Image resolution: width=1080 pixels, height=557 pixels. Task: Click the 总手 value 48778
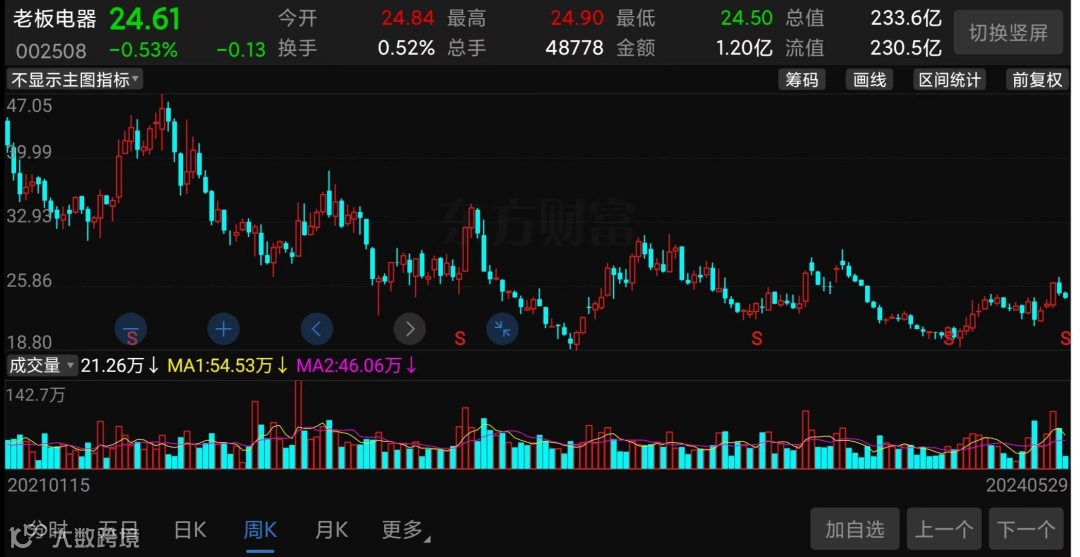tap(574, 48)
